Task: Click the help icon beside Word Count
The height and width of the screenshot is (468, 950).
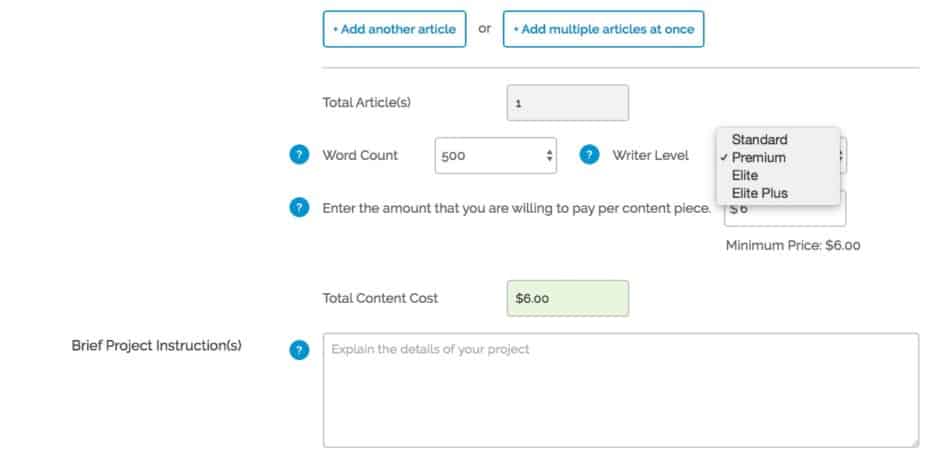Action: [299, 155]
